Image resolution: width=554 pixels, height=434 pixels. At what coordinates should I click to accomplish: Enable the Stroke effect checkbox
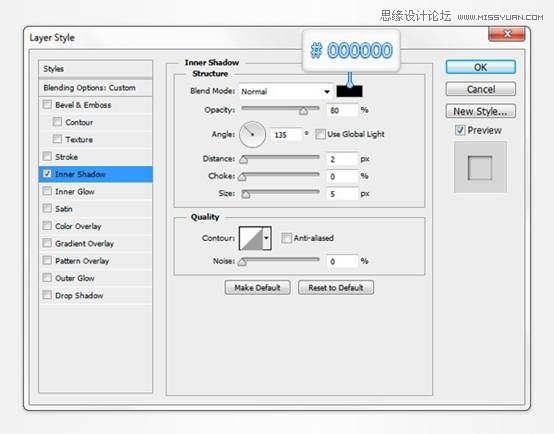tap(47, 157)
